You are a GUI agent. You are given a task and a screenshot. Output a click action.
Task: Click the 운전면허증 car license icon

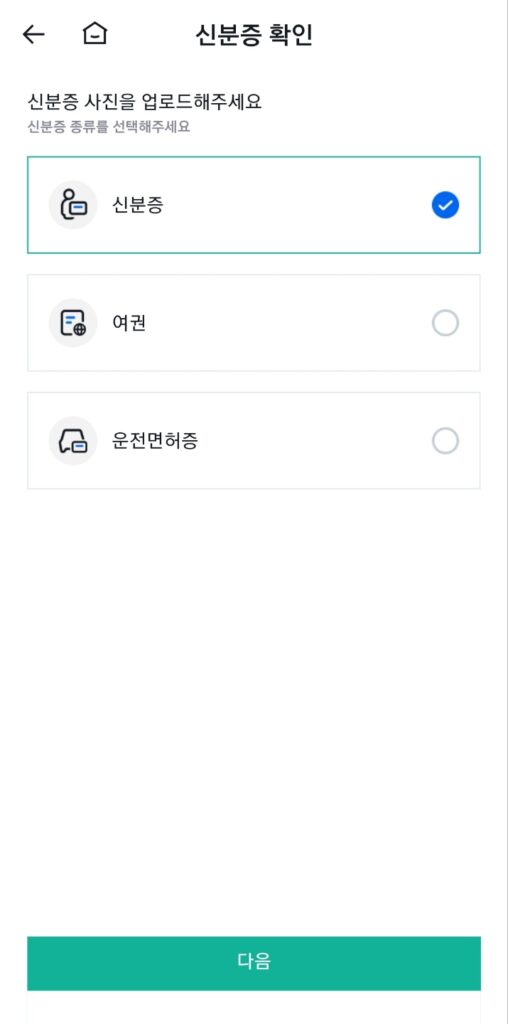pos(73,441)
